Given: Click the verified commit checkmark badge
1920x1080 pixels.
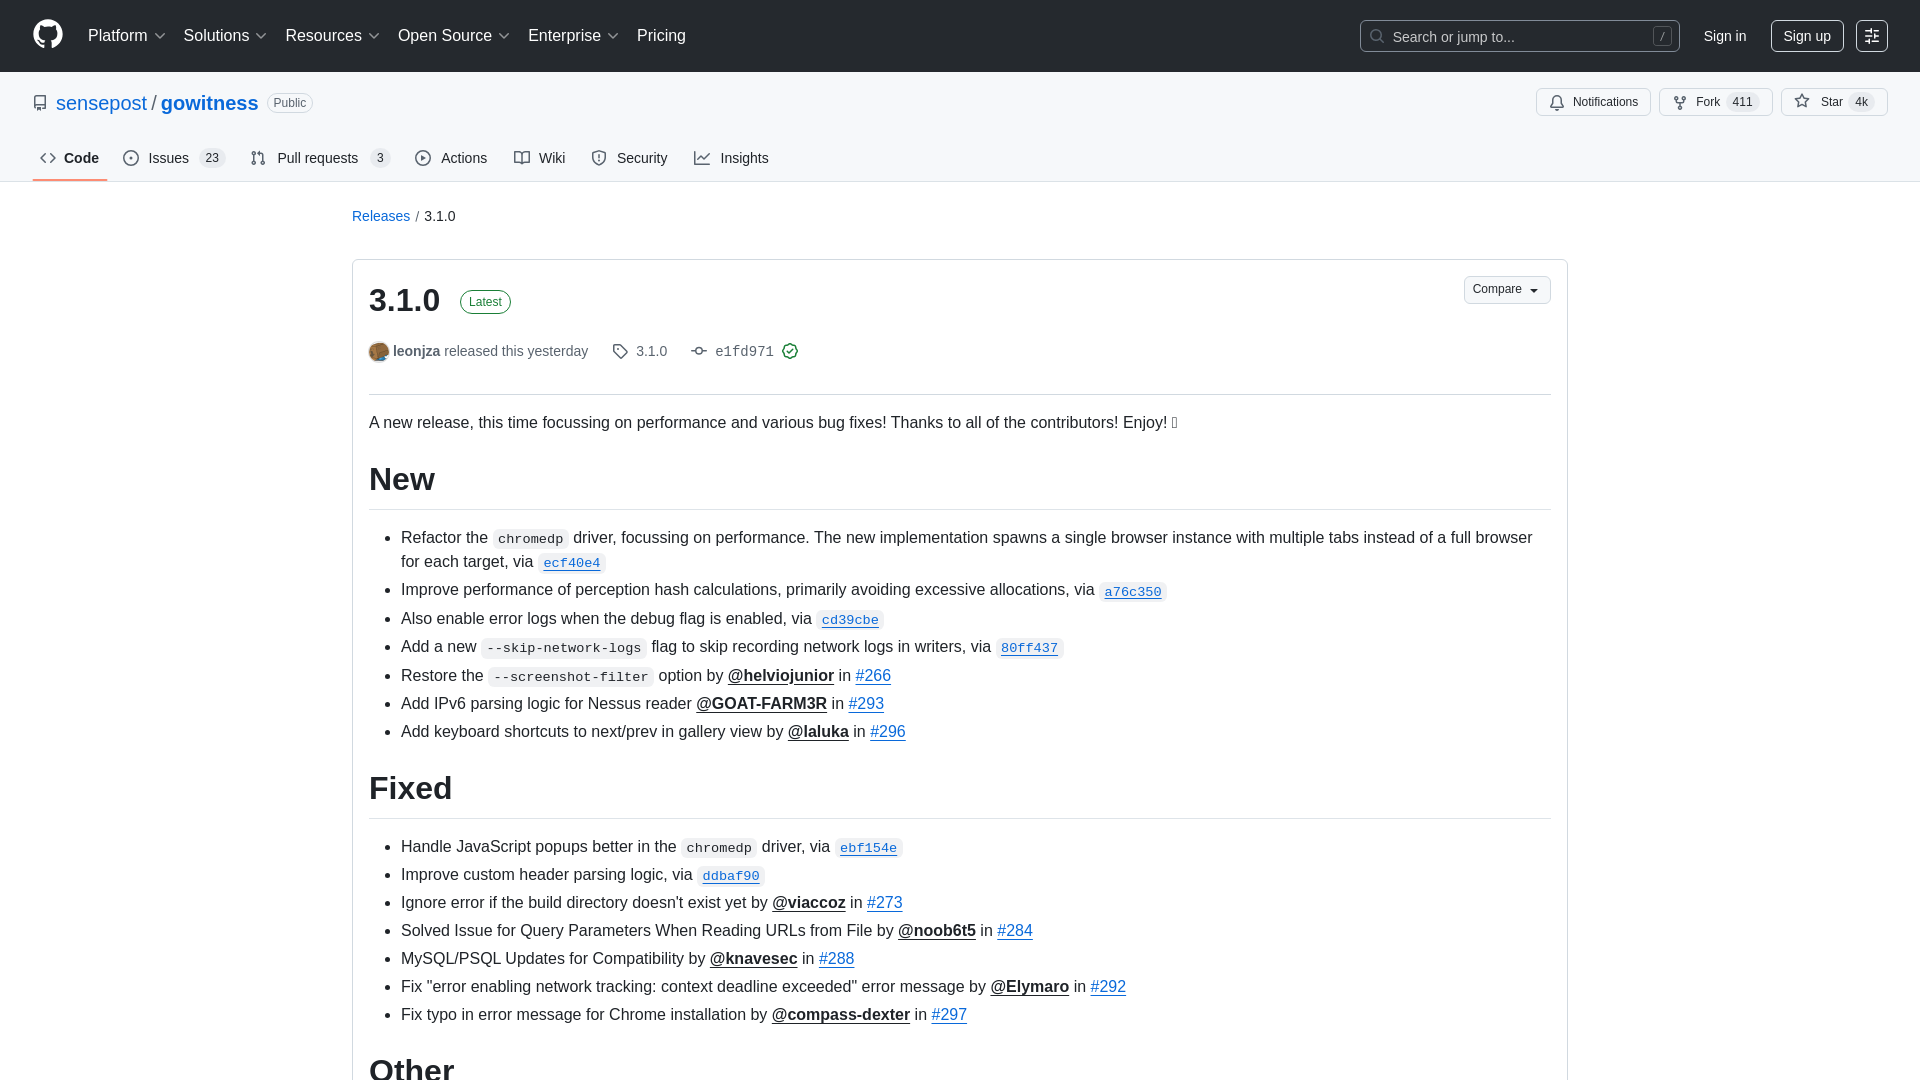Looking at the screenshot, I should click(x=790, y=351).
